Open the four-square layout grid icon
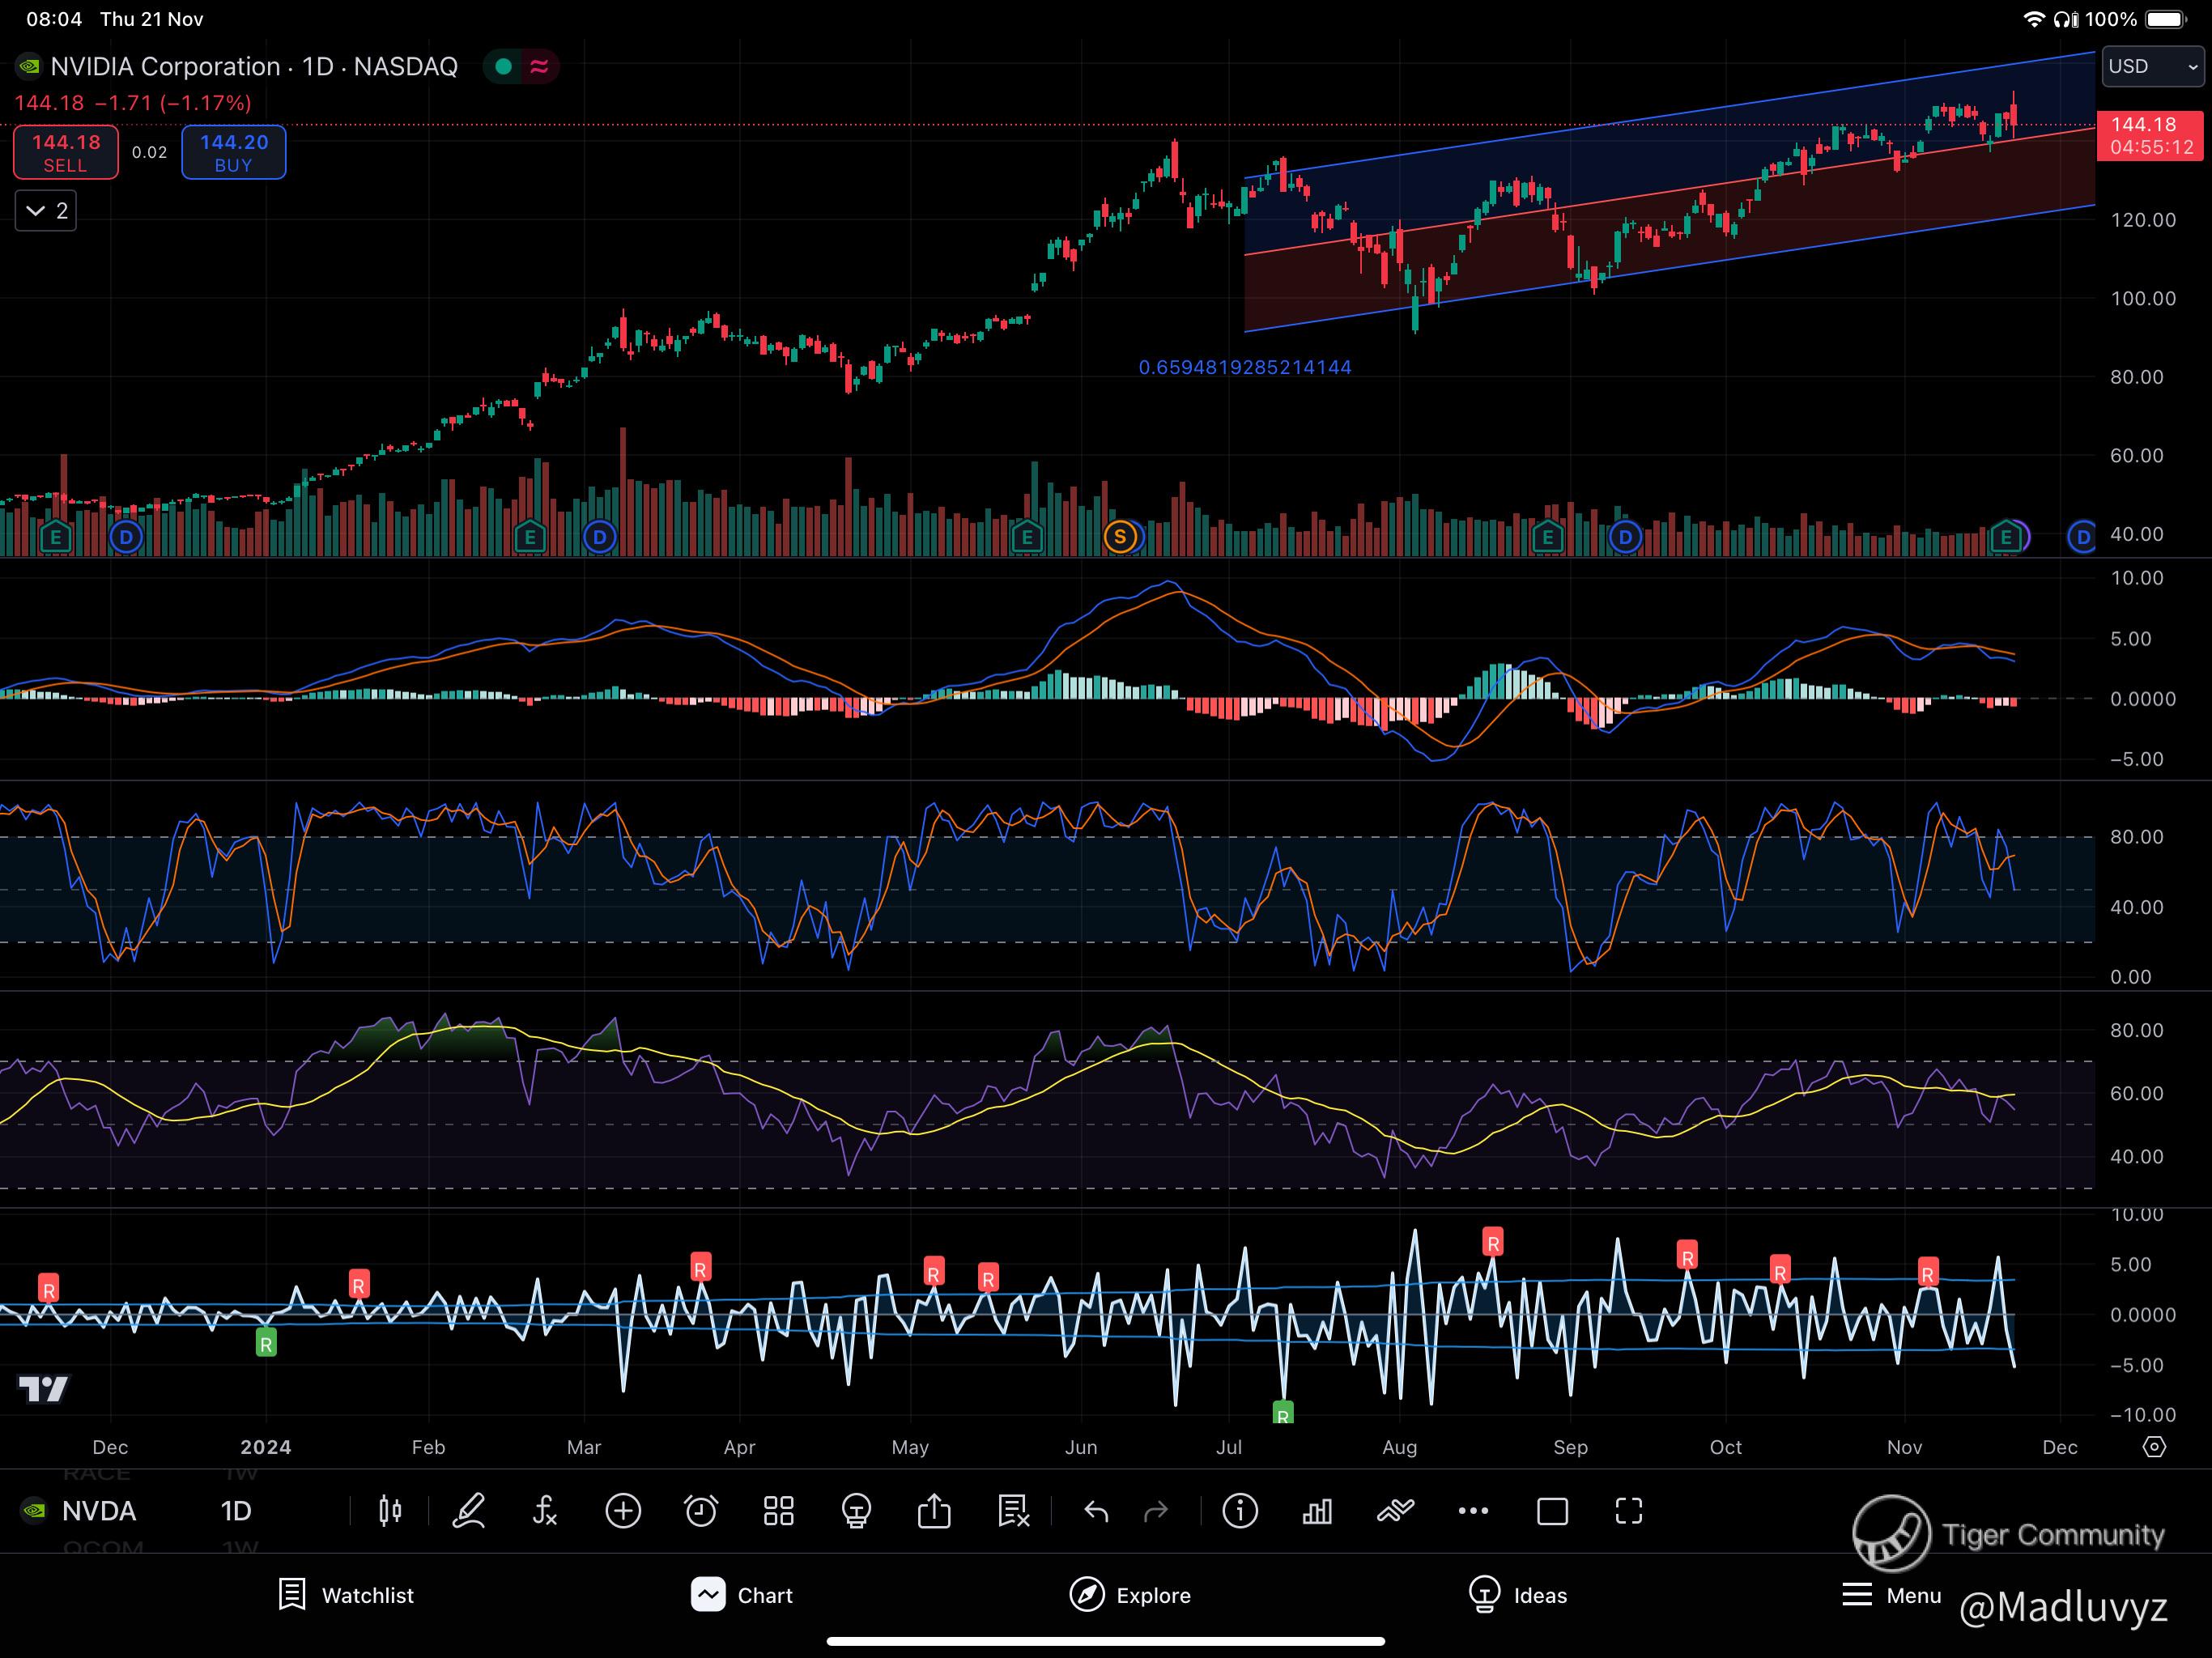Screen dimensions: 2212x1658 coord(778,1511)
